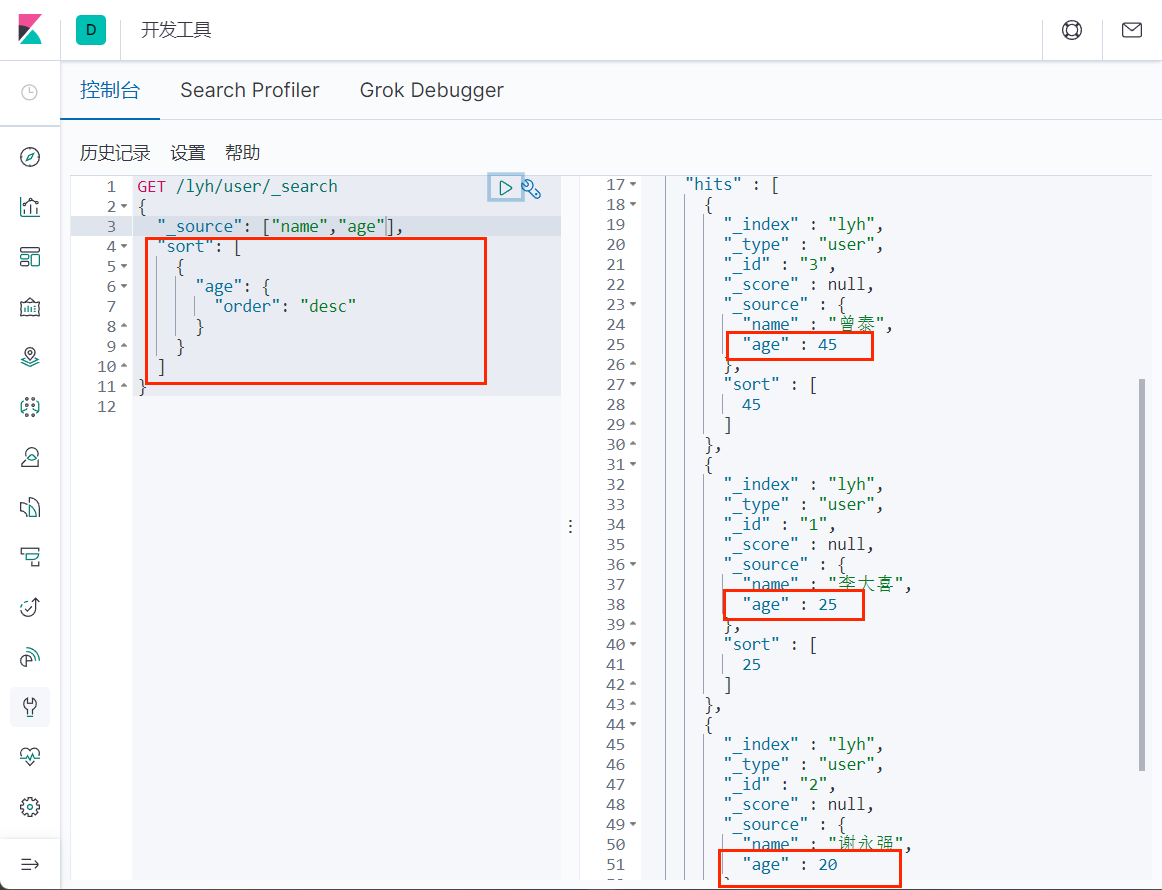
Task: Expand the sidebar with the bottom arrow icon
Action: [x=30, y=864]
